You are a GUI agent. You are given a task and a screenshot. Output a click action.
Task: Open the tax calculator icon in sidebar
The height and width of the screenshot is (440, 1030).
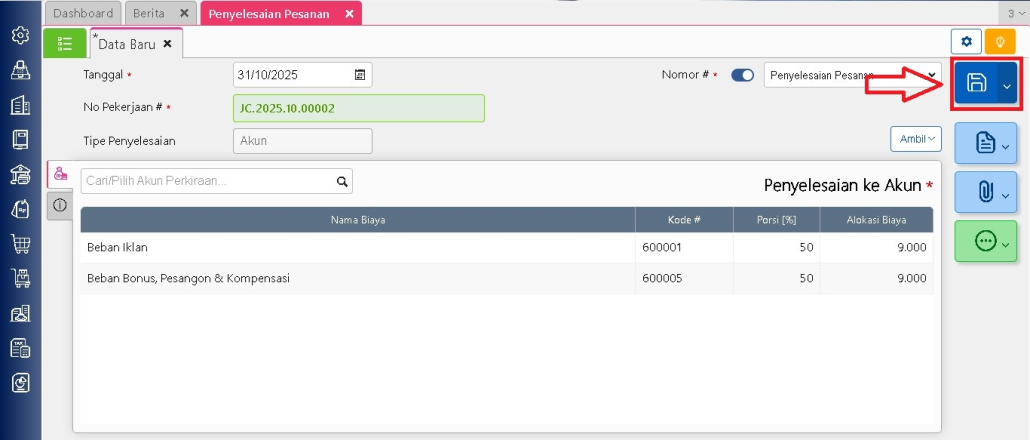[20, 348]
